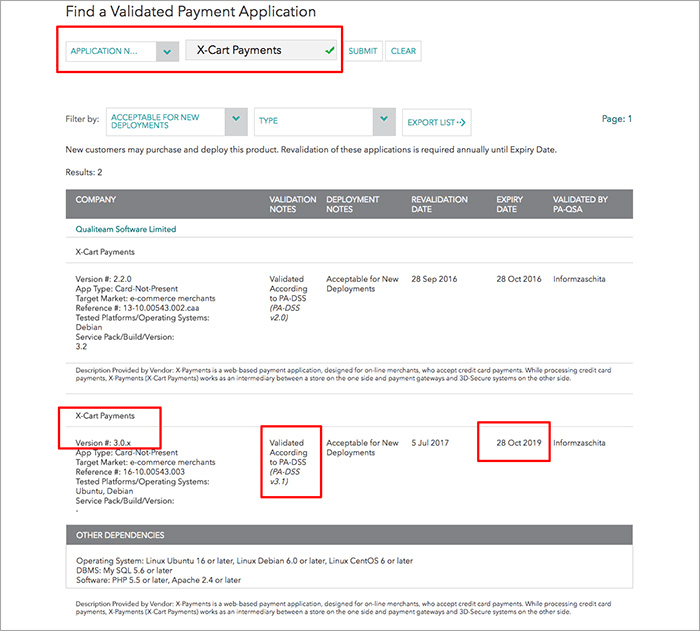
Task: Click the Version #: 3.0.x text
Action: pyautogui.click(x=103, y=443)
